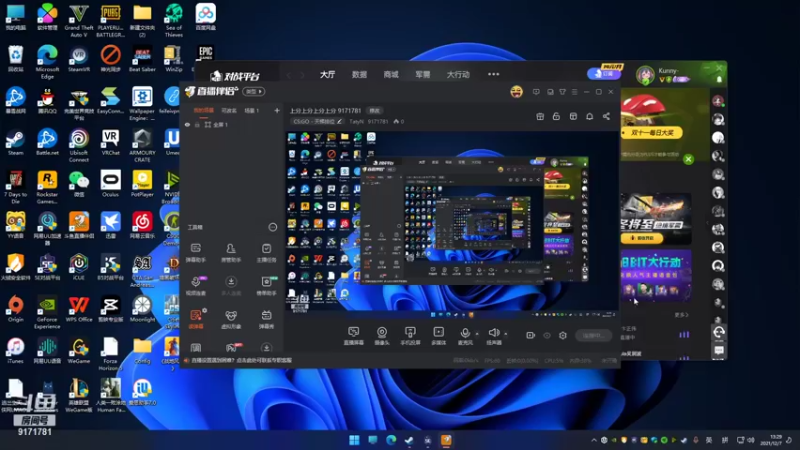Viewport: 800px width, 450px height.
Task: Open notifications bell in streaming app
Action: (x=589, y=116)
